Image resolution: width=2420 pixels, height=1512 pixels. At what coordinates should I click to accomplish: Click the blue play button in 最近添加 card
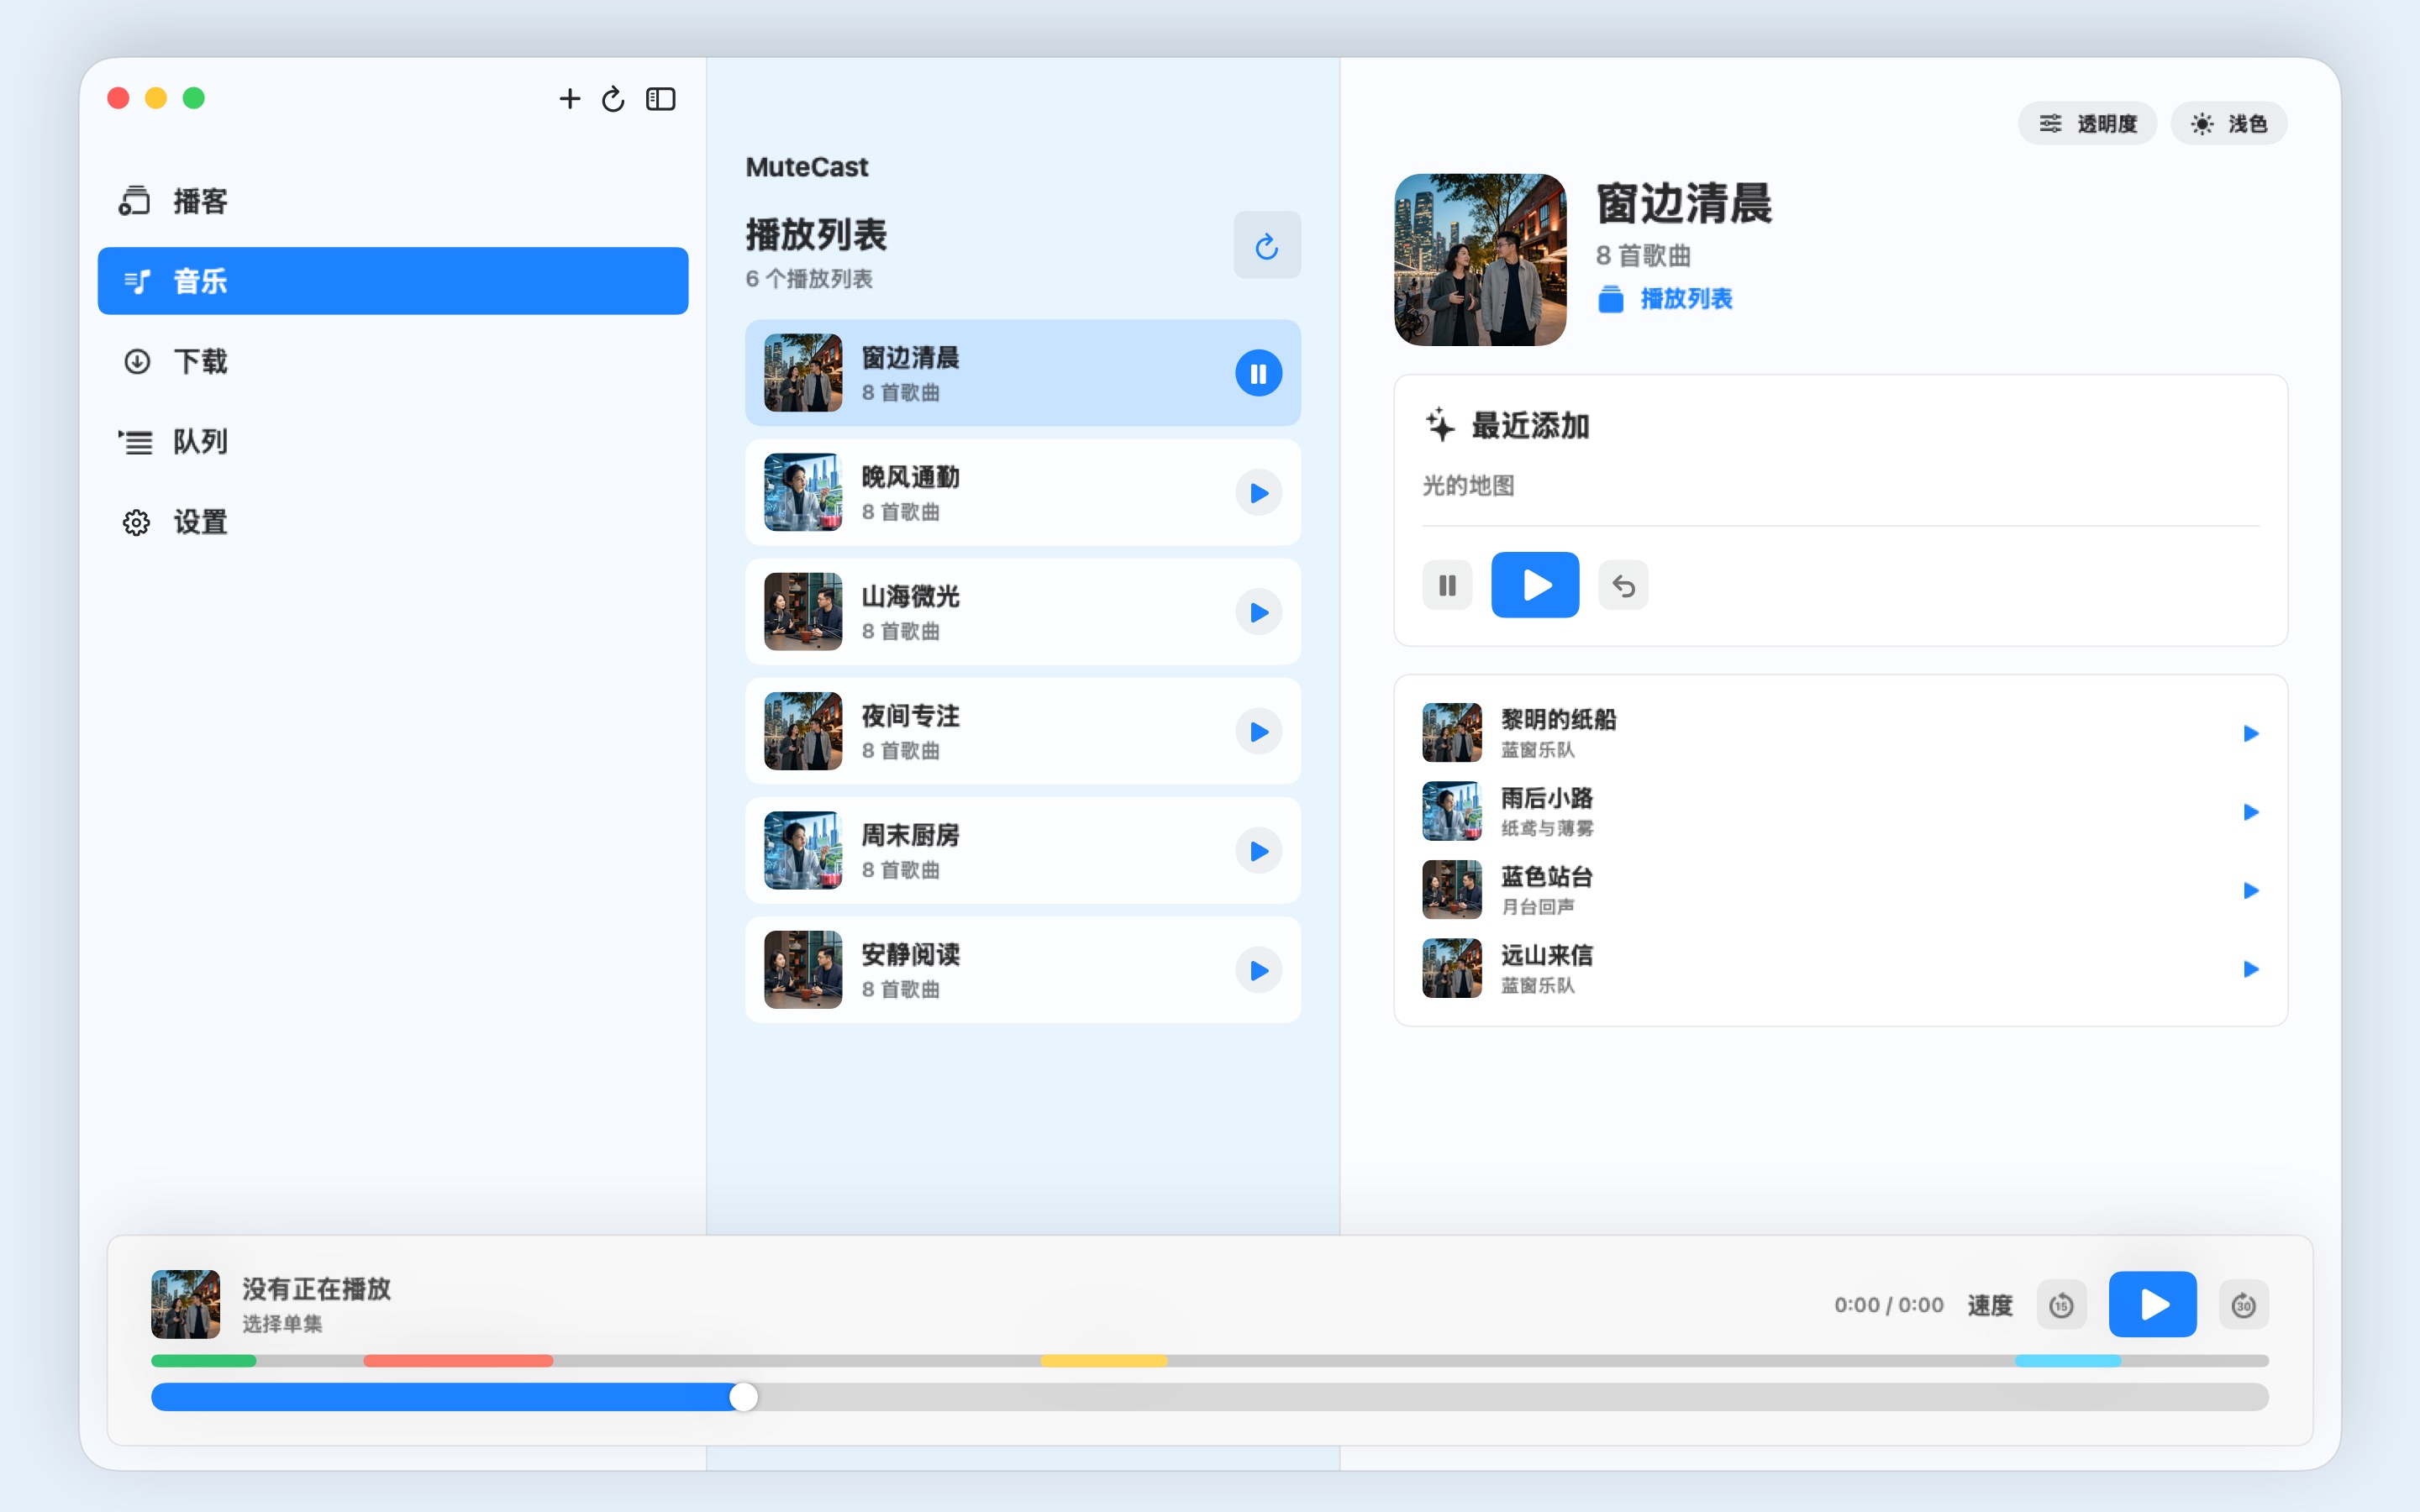(1535, 585)
